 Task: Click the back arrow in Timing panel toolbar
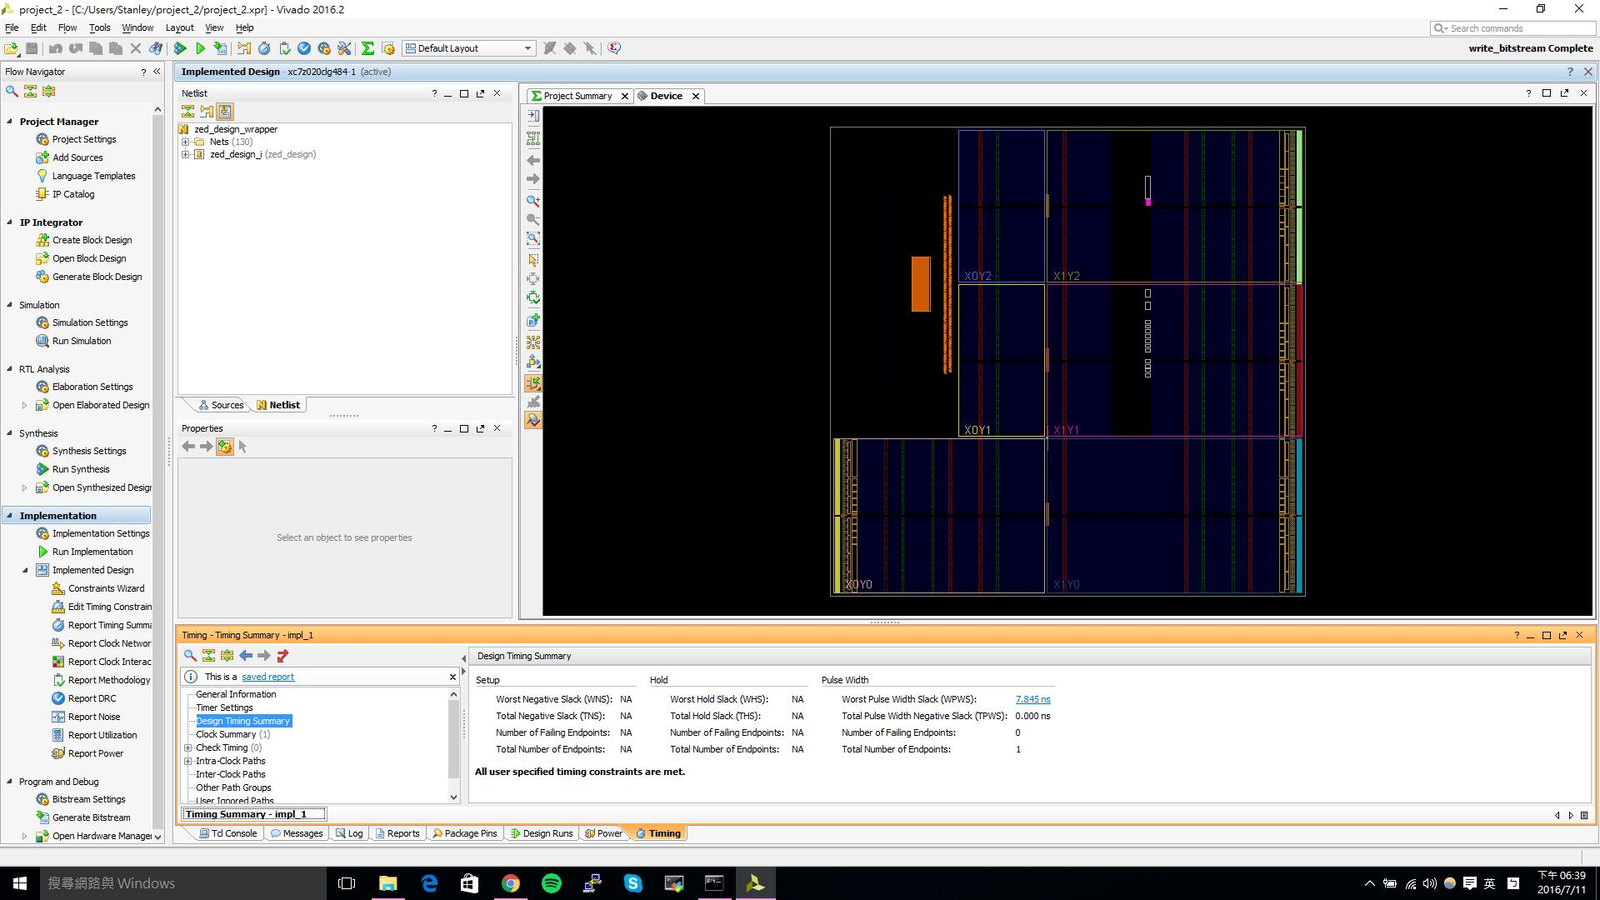[x=246, y=656]
